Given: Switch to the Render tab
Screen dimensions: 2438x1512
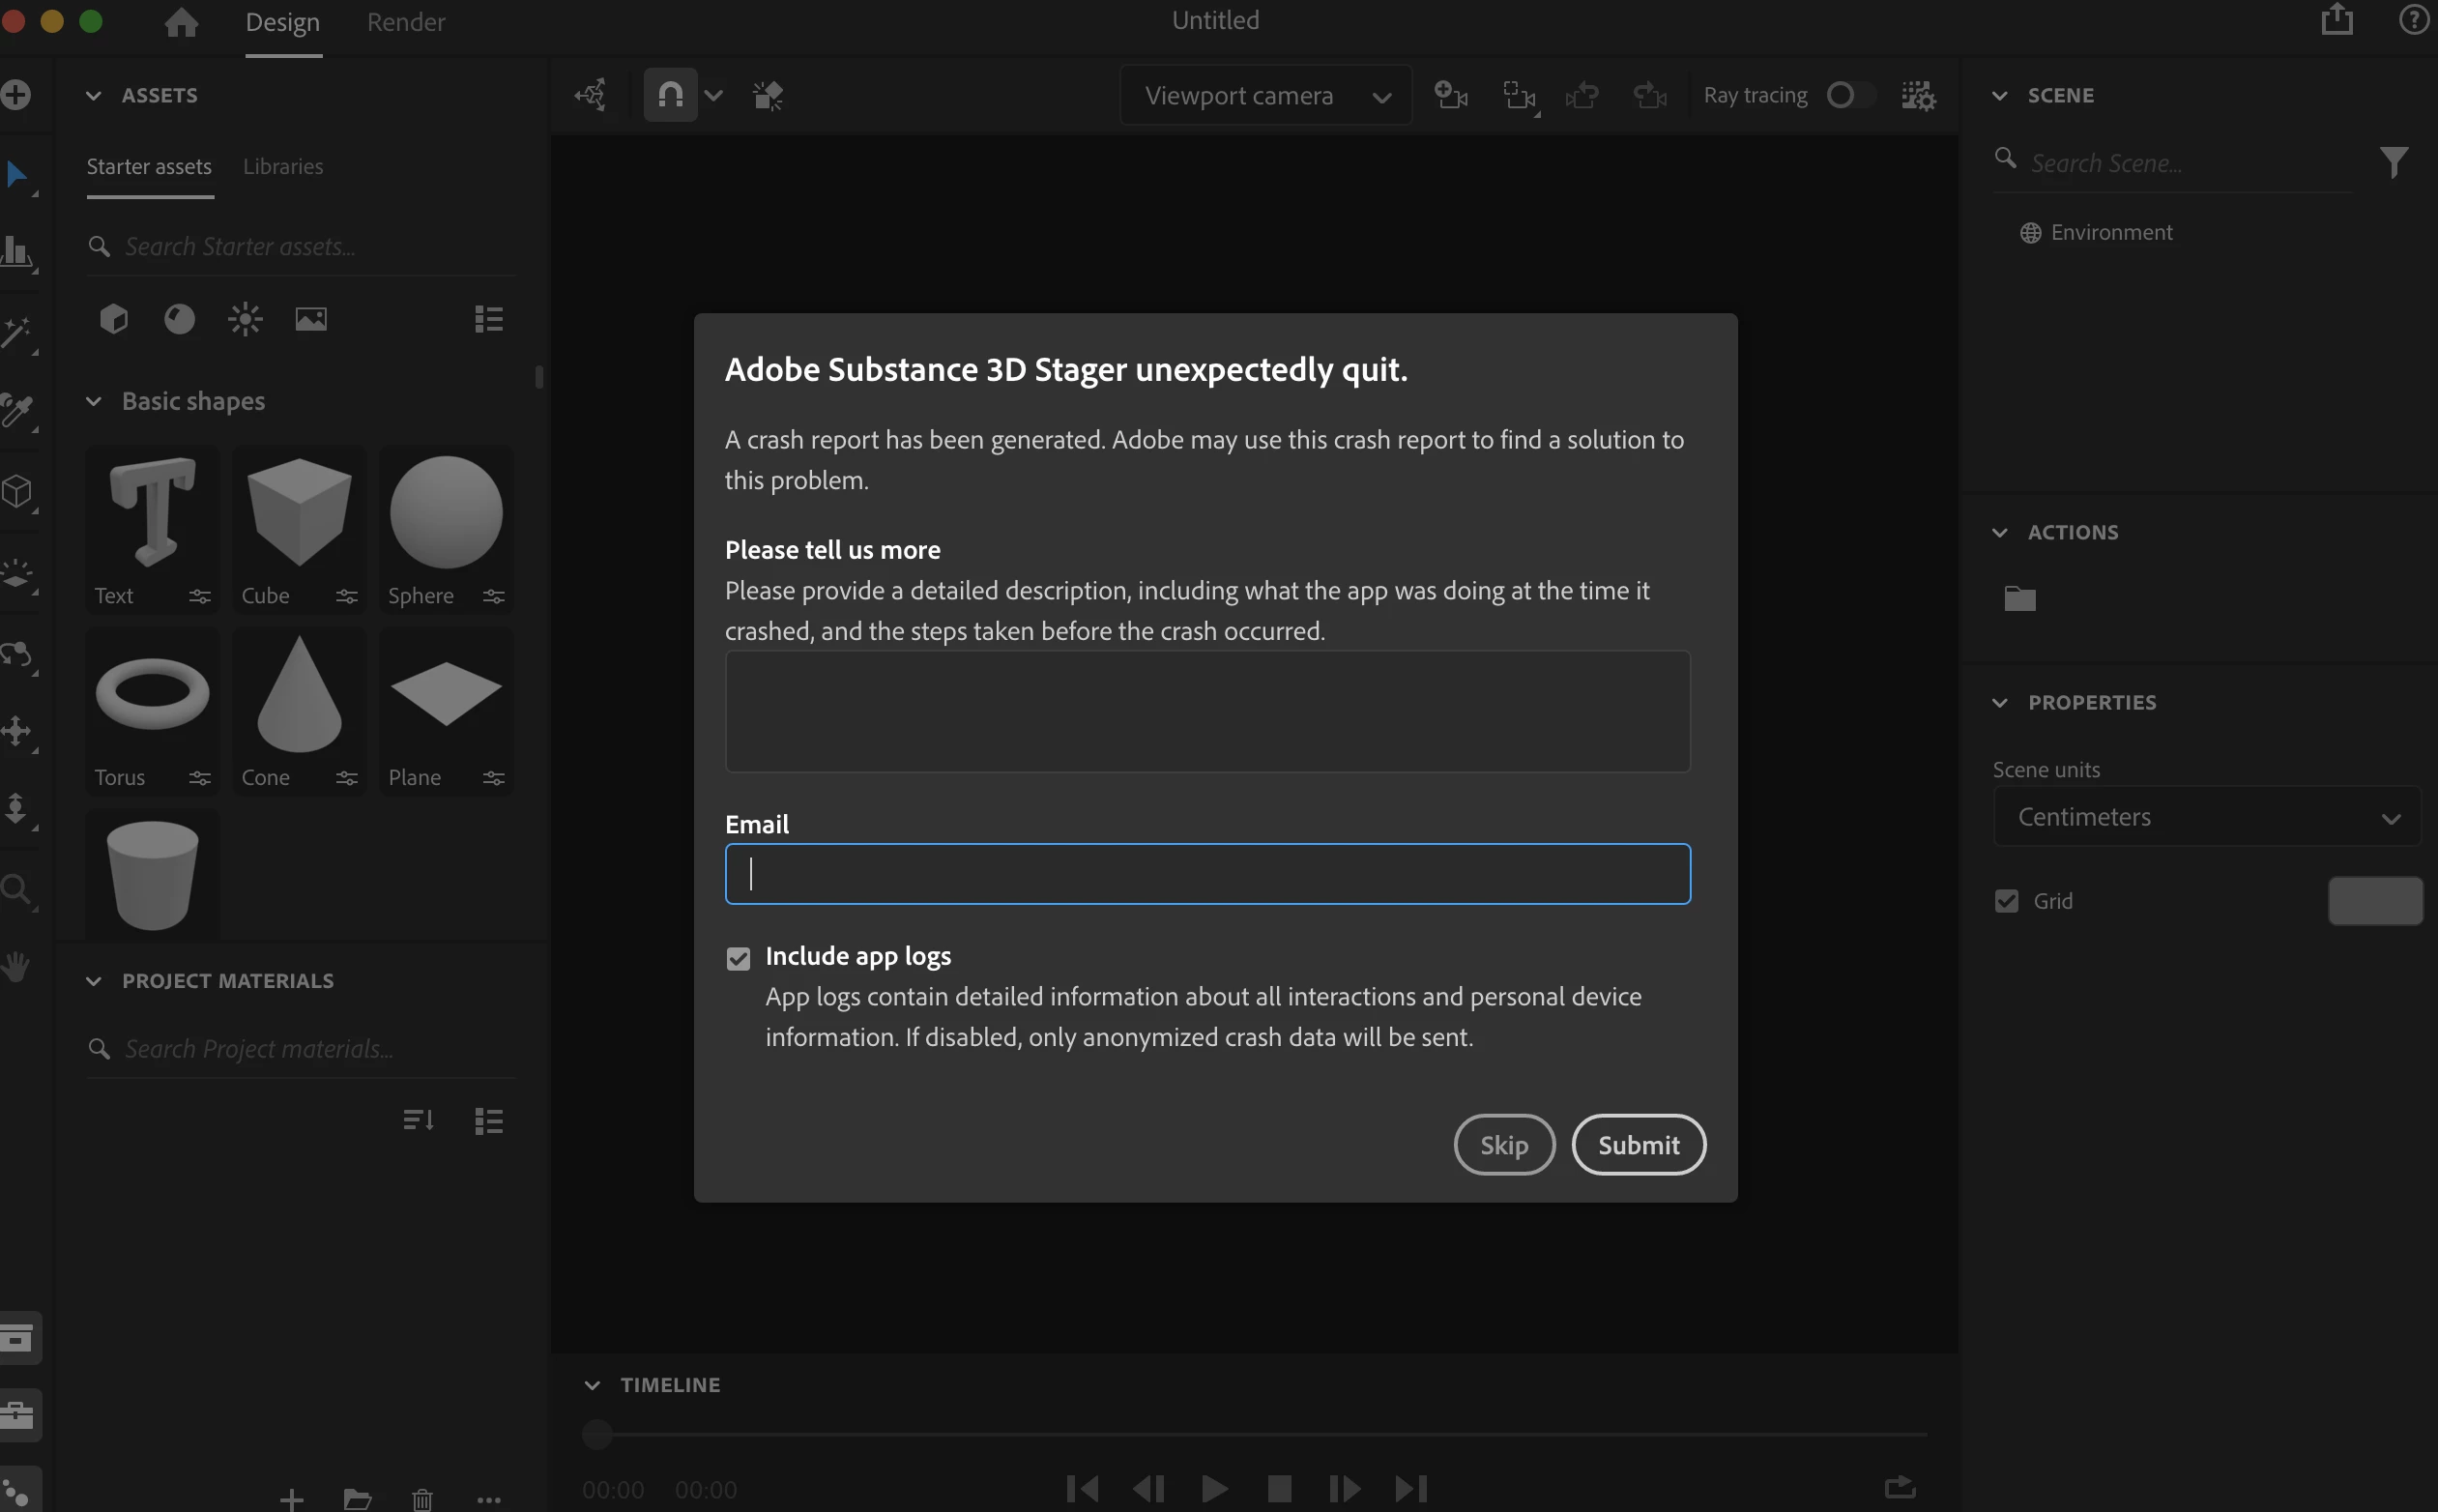Looking at the screenshot, I should [405, 22].
